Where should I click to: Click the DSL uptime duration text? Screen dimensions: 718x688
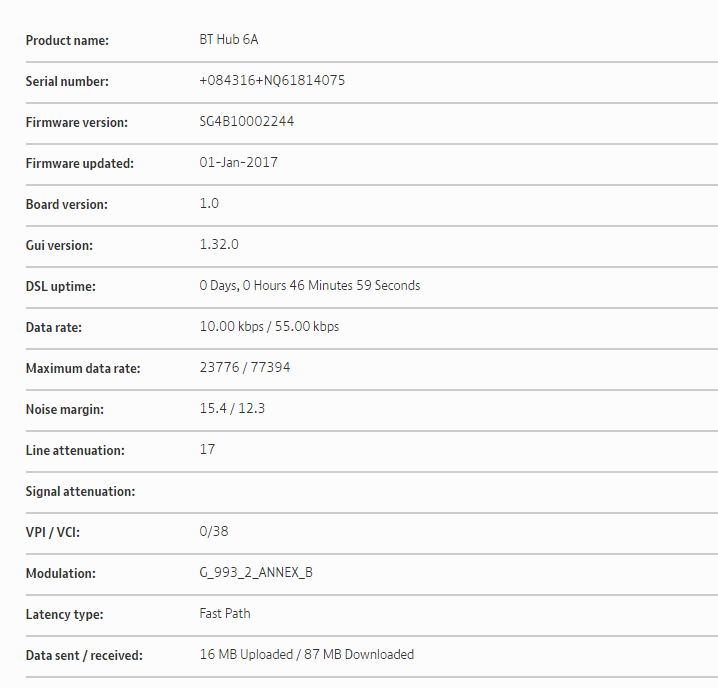309,286
